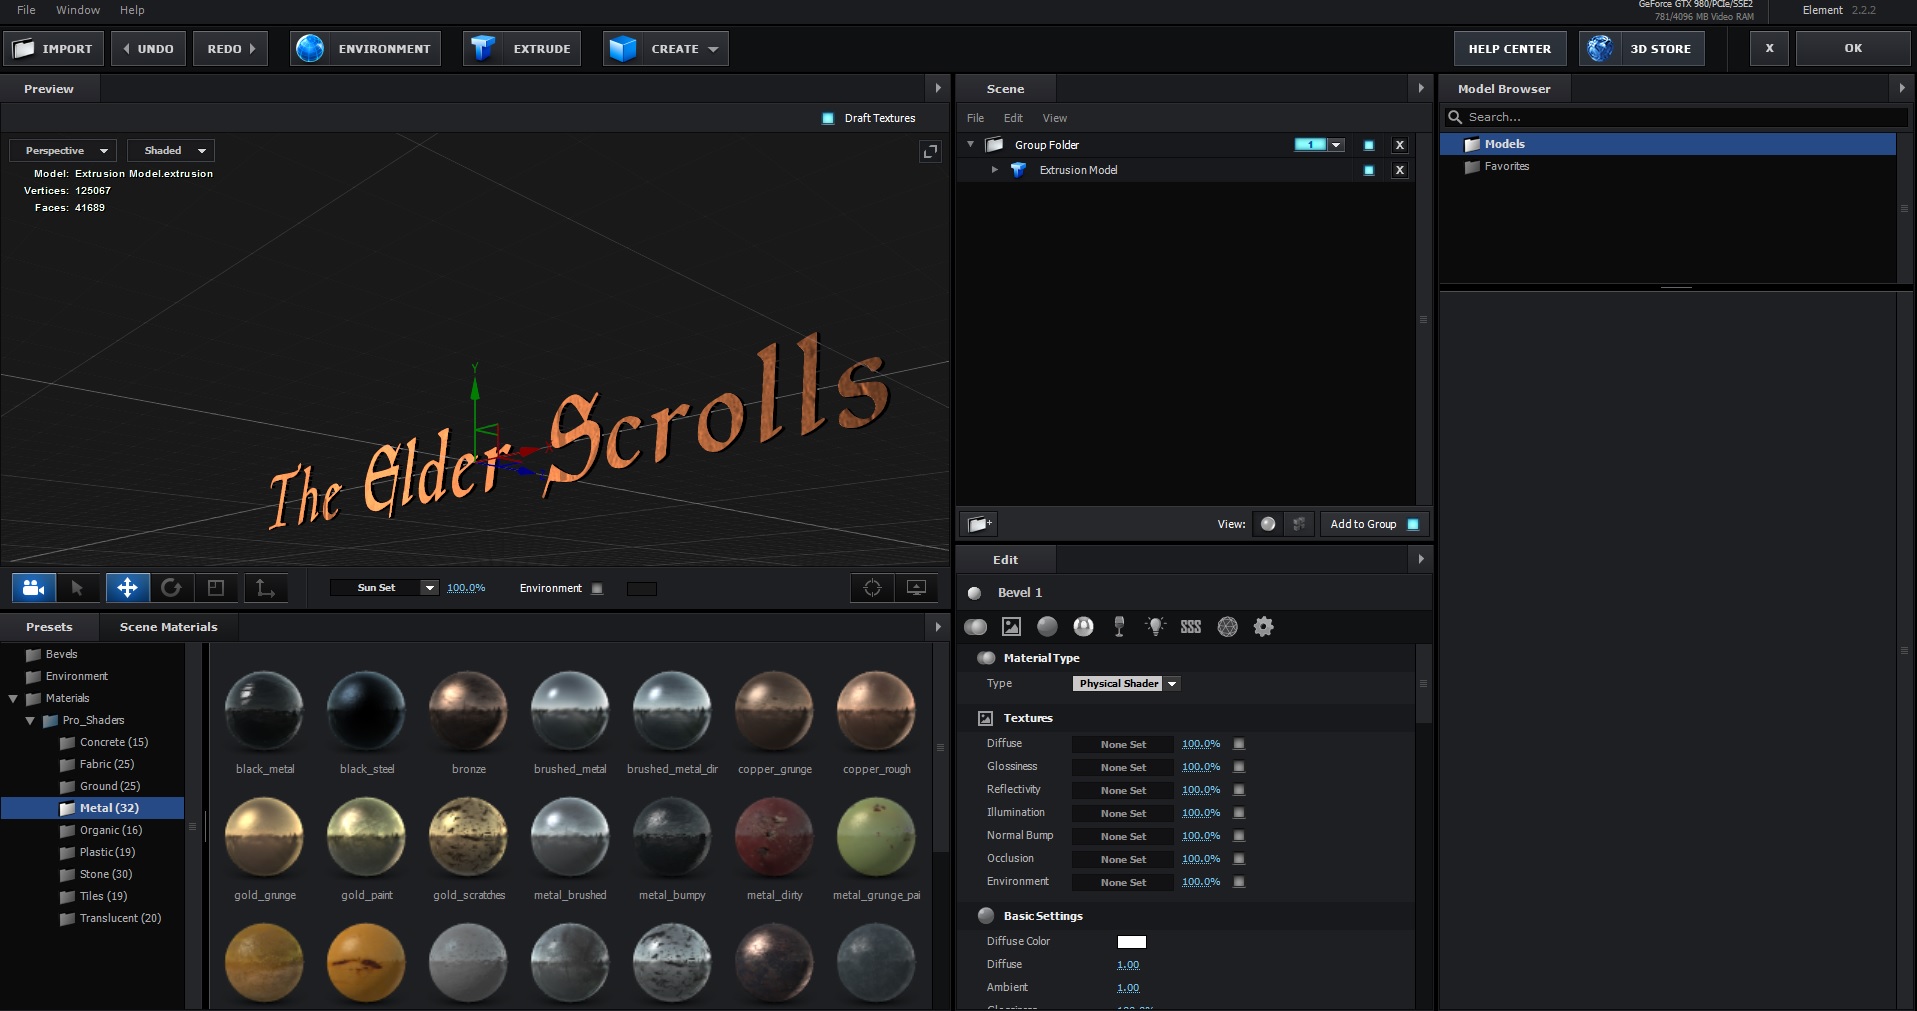The width and height of the screenshot is (1917, 1011).
Task: Remove the Extrusion Model with X
Action: pos(1400,170)
